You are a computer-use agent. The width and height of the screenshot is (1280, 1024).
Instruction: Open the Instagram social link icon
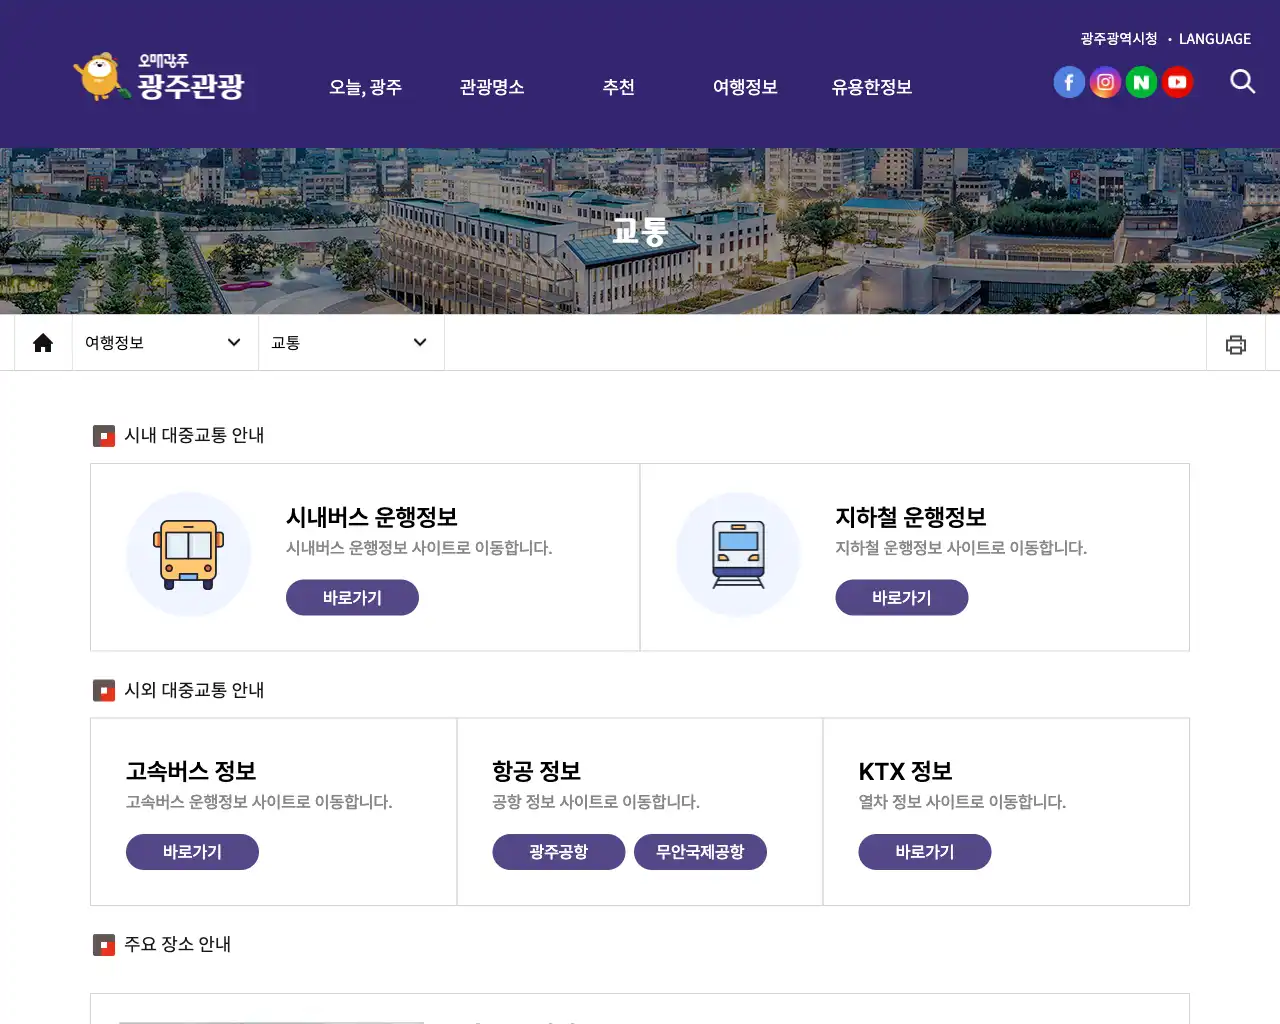point(1105,82)
